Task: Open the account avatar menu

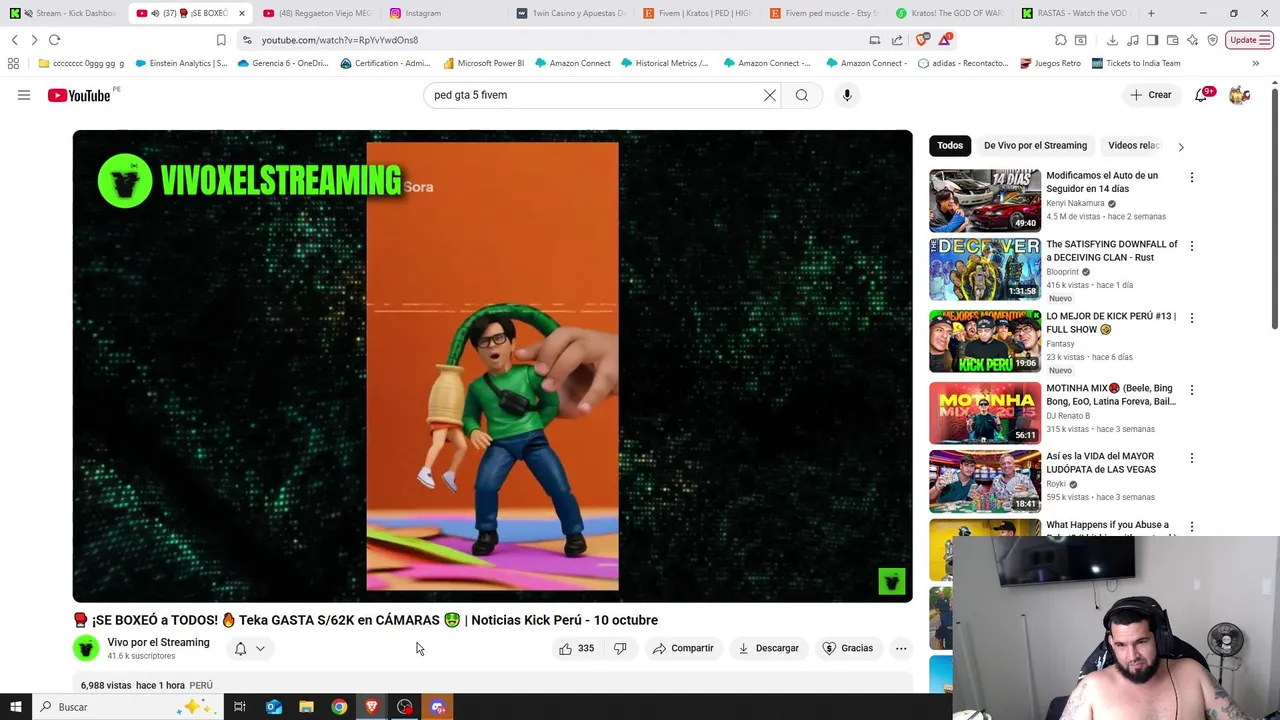Action: (1240, 95)
